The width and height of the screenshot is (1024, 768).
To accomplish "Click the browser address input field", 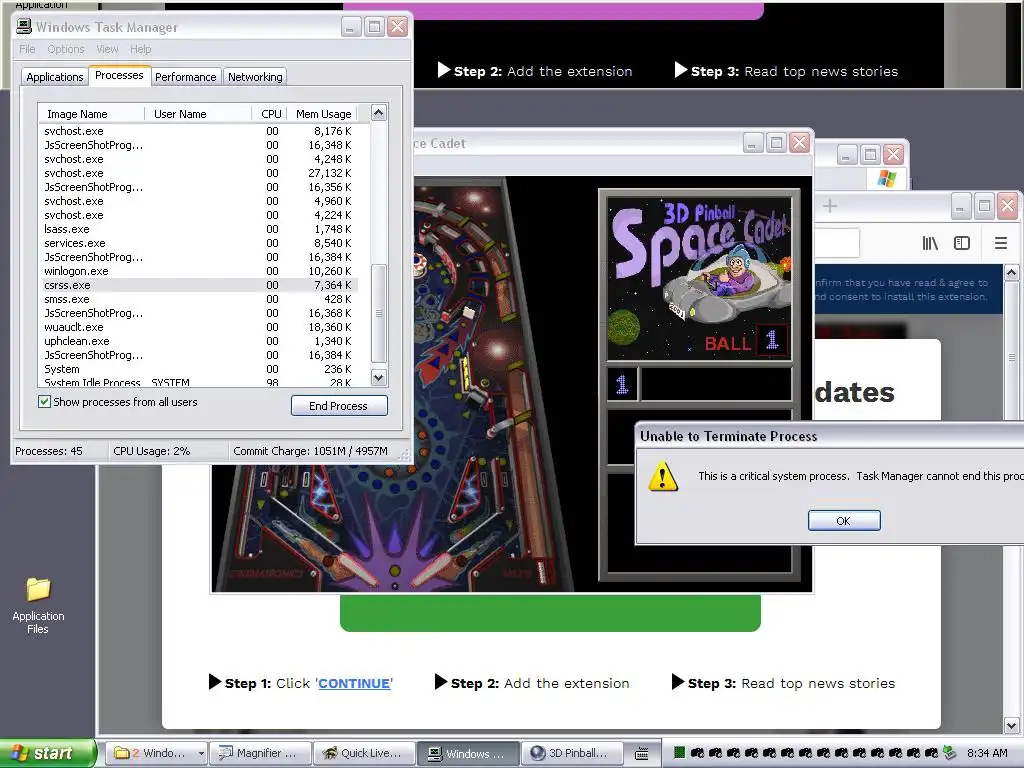I will tap(837, 243).
